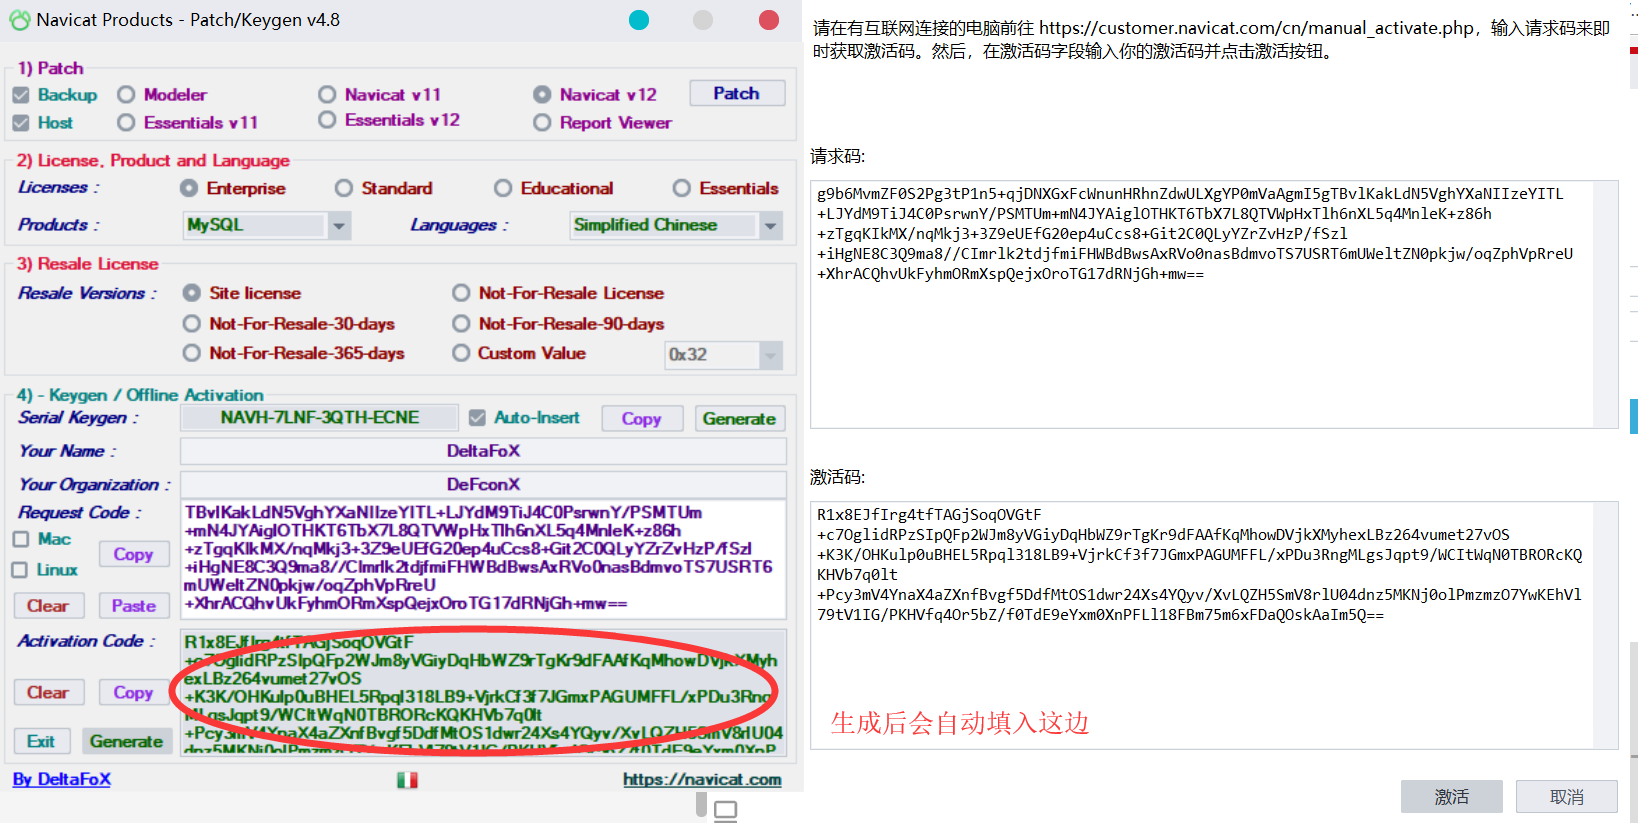Viewport: 1638px width, 823px height.
Task: Select Not-For-Resale License radio button
Action: point(461,293)
